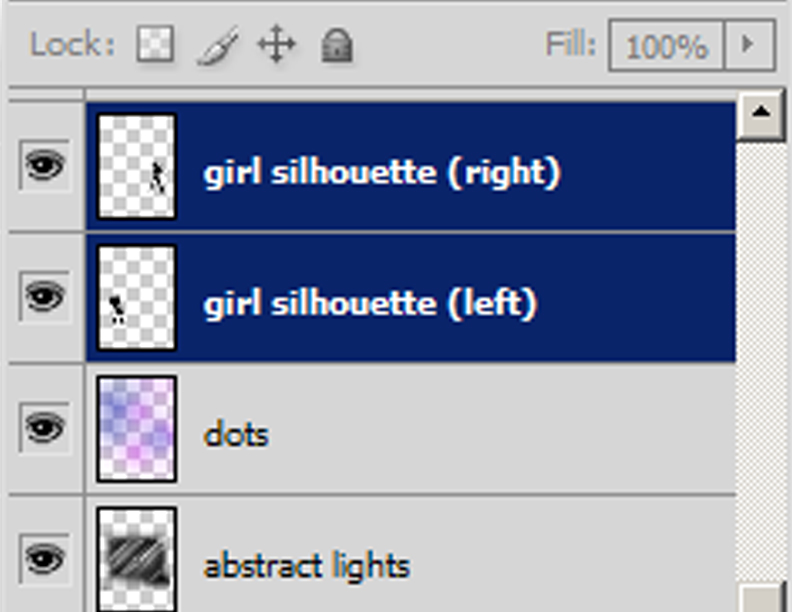Image resolution: width=792 pixels, height=612 pixels.
Task: Hide the girl silhouette (left) layer
Action: coord(44,296)
